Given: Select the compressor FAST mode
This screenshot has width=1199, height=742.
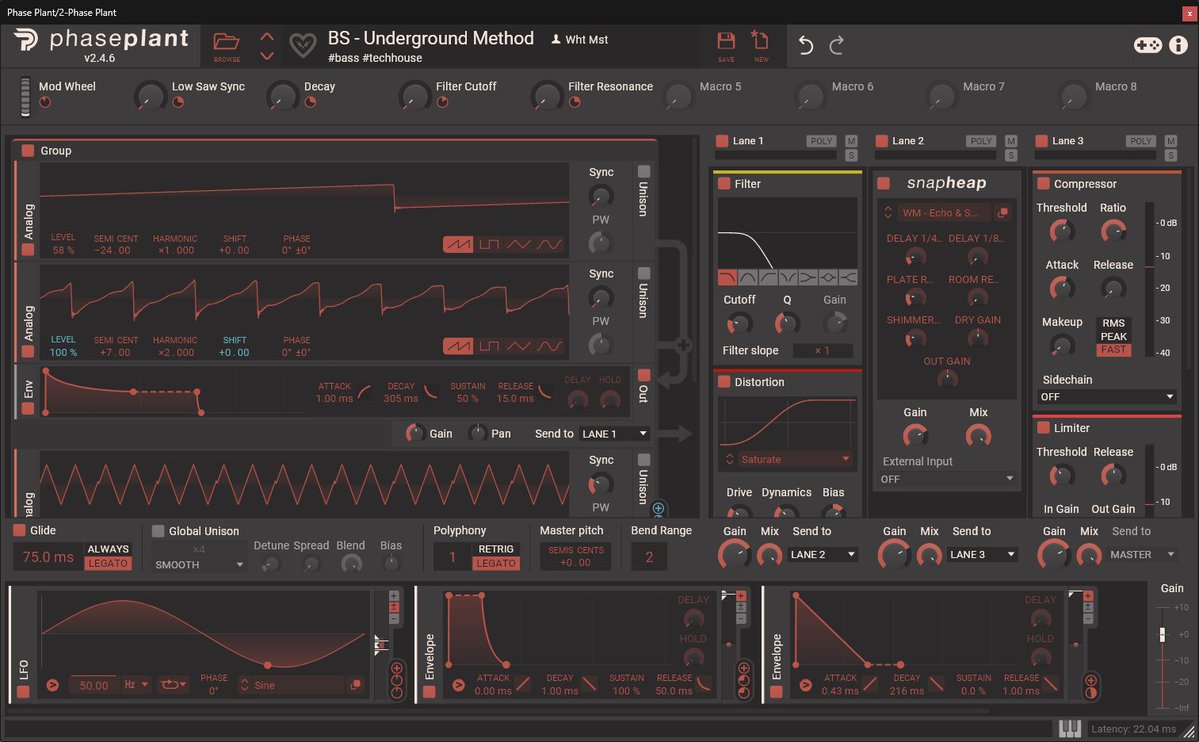Looking at the screenshot, I should click(x=1113, y=350).
